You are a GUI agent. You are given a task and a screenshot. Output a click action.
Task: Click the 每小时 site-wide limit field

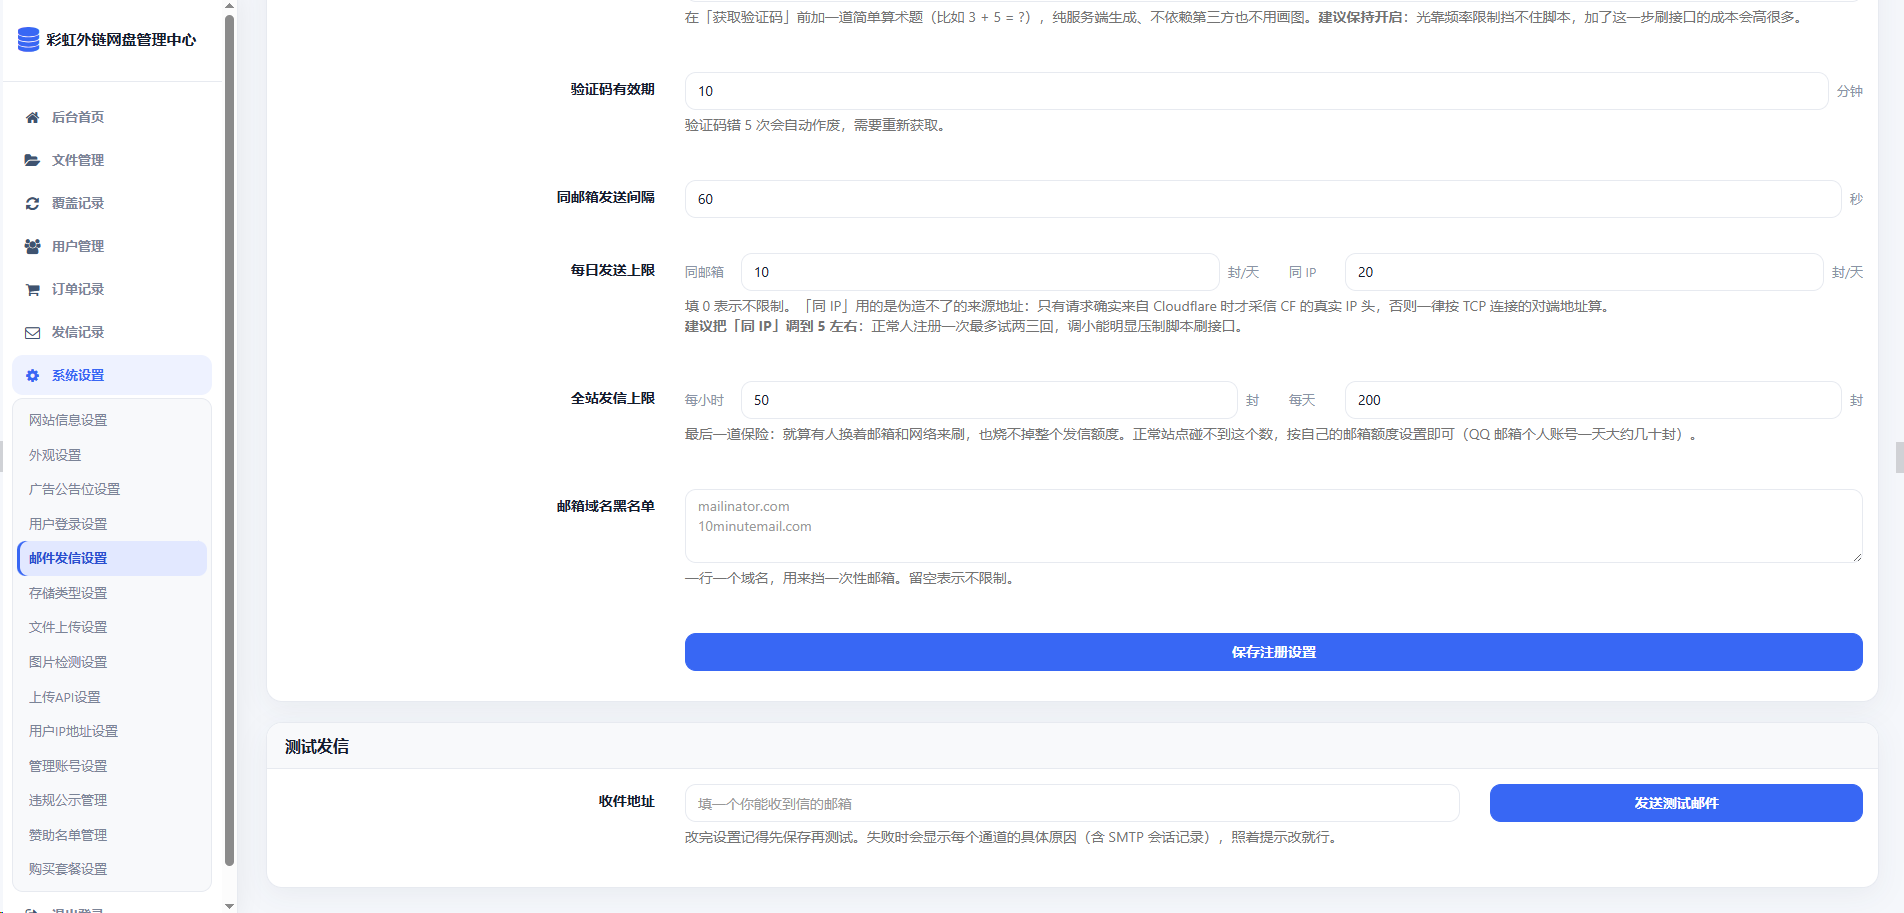click(989, 400)
